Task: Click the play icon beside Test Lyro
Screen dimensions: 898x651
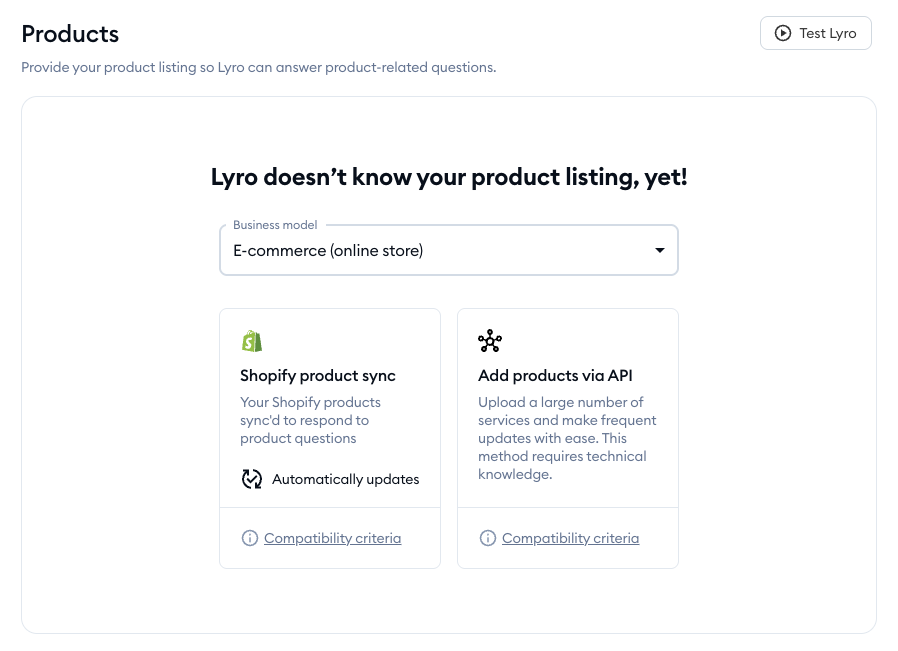Action: (x=783, y=33)
